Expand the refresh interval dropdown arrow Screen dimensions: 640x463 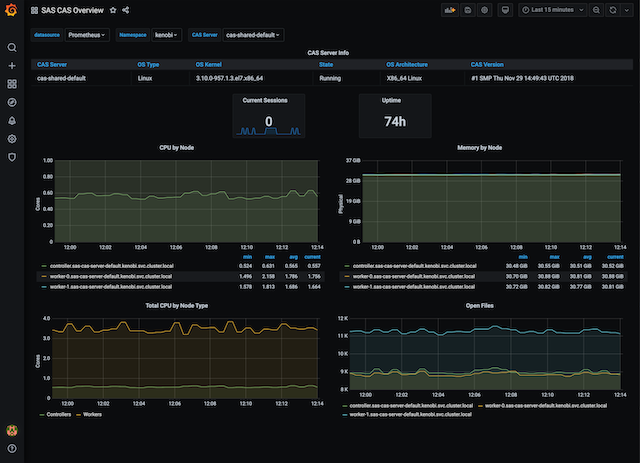click(627, 10)
